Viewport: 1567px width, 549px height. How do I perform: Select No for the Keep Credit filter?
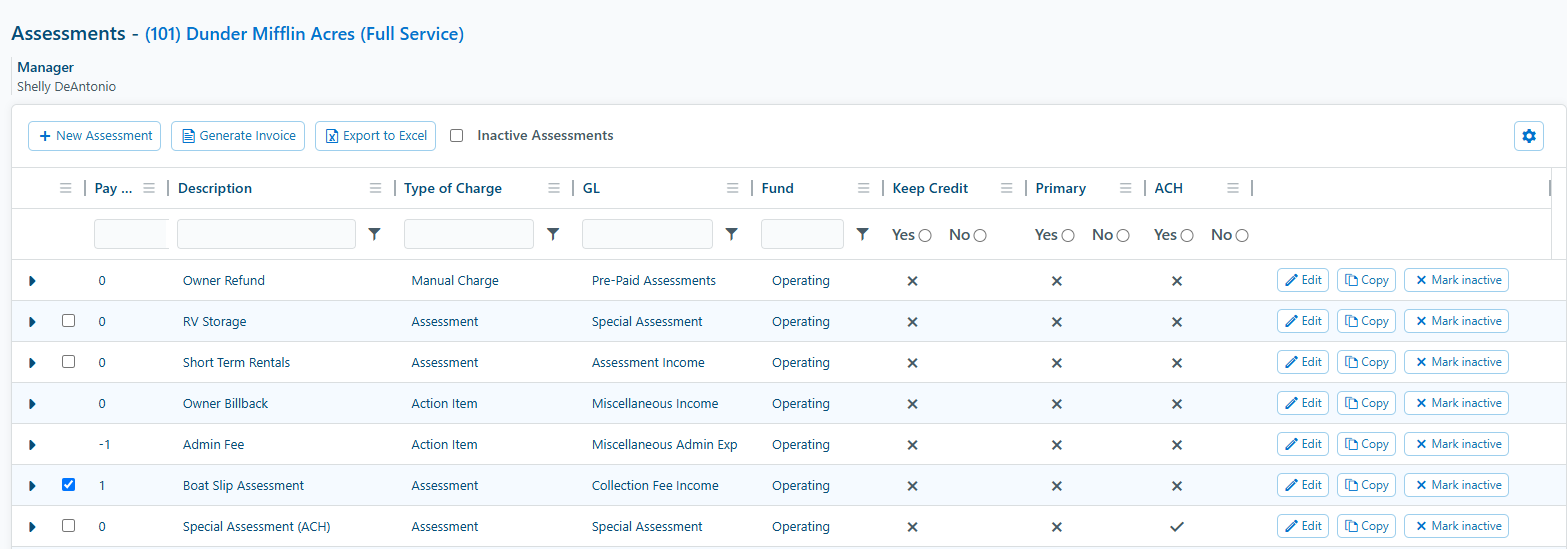[x=980, y=235]
